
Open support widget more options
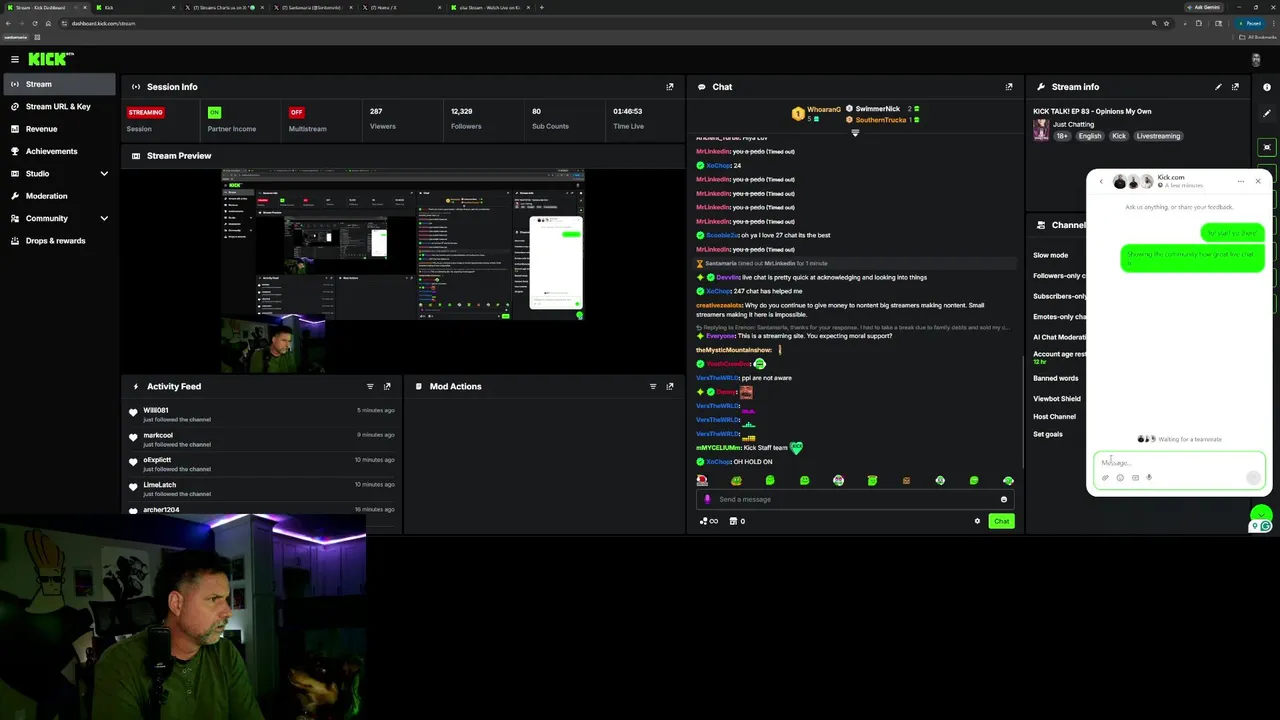pyautogui.click(x=1241, y=181)
